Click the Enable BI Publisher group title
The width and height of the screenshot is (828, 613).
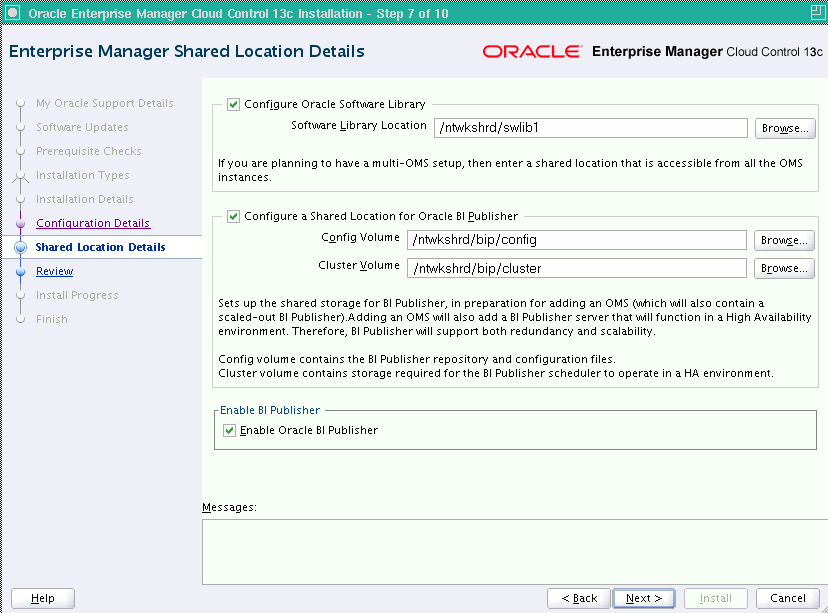(x=270, y=410)
